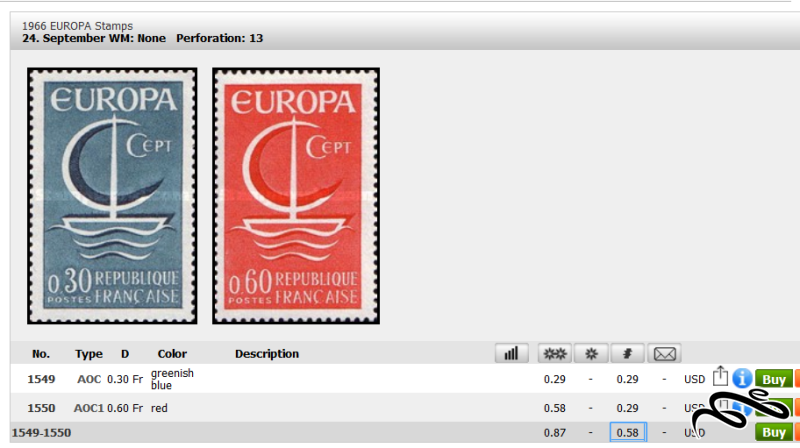Click the single-star unused condition icon
The image size is (800, 448).
pyautogui.click(x=591, y=354)
